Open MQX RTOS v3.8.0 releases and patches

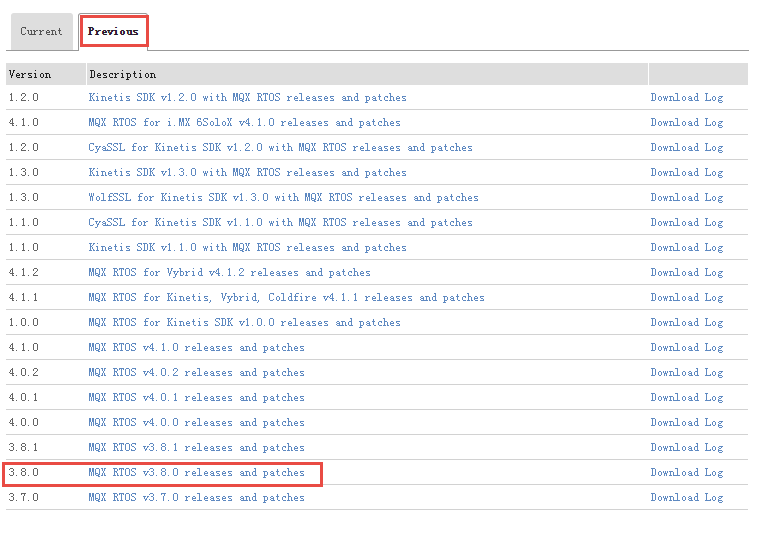coord(196,473)
